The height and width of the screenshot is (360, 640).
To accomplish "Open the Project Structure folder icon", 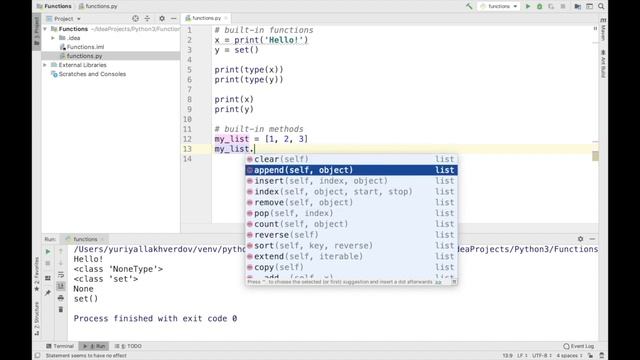I will point(577,6).
